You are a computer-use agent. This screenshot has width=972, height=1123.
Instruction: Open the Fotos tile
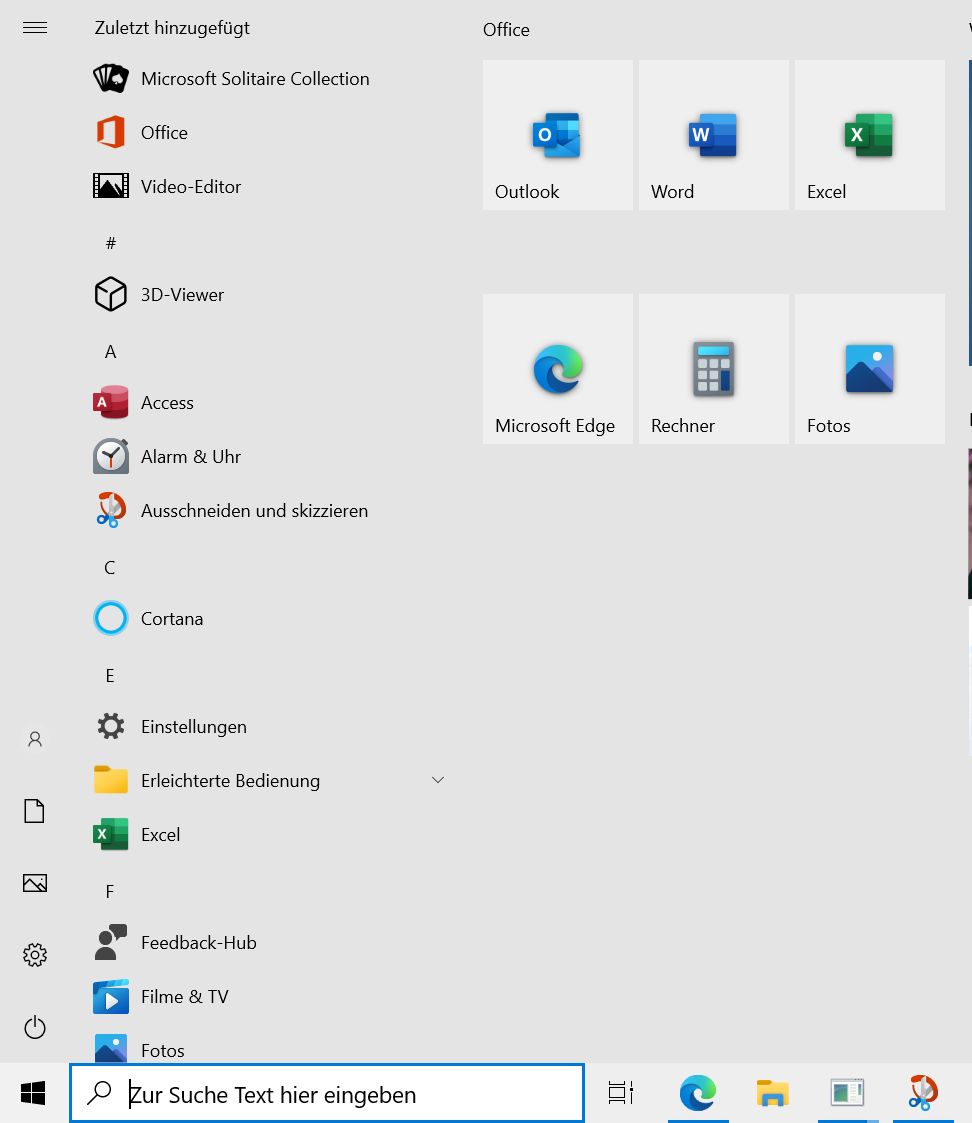coord(870,369)
